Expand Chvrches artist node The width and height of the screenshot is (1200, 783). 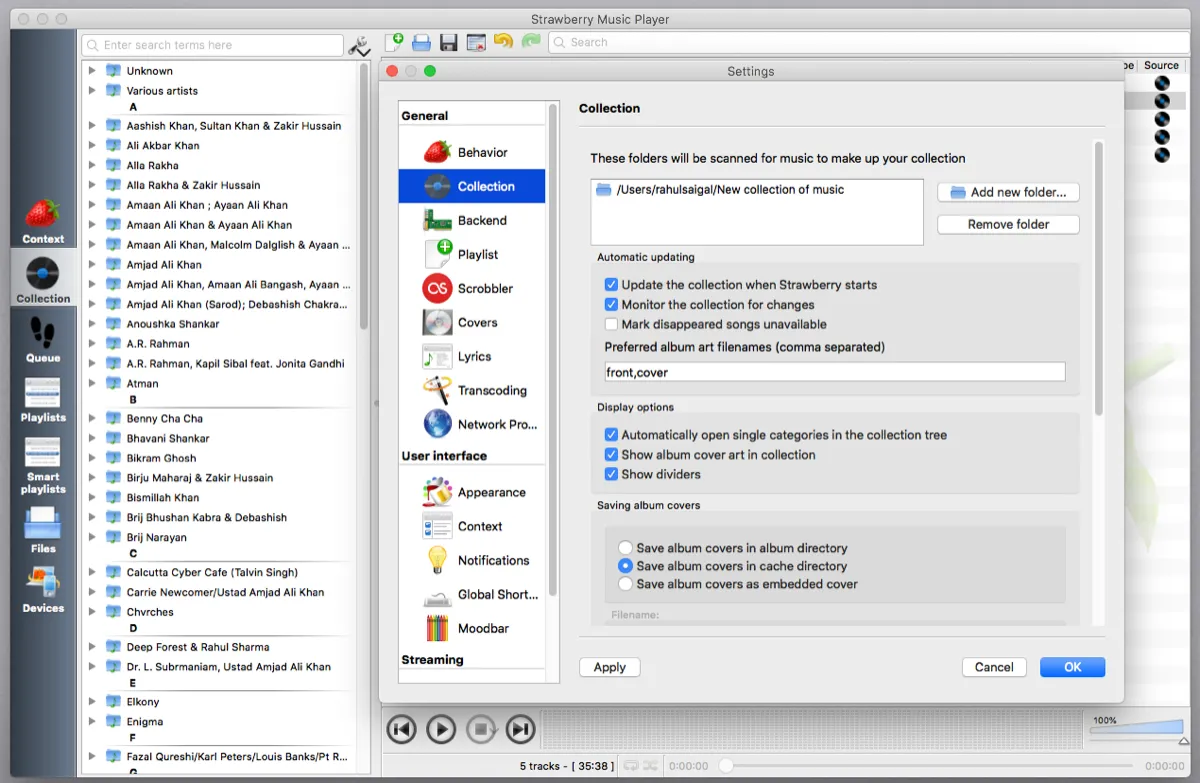coord(92,612)
